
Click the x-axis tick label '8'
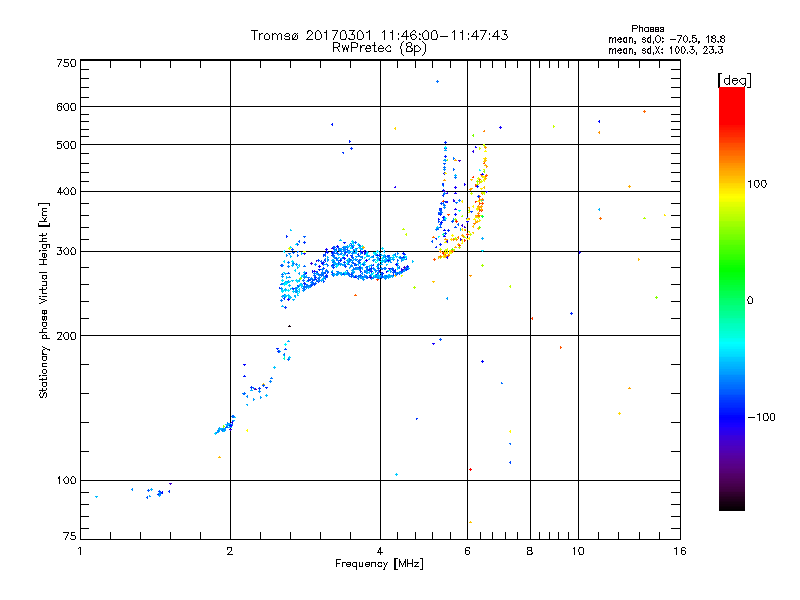[x=530, y=551]
